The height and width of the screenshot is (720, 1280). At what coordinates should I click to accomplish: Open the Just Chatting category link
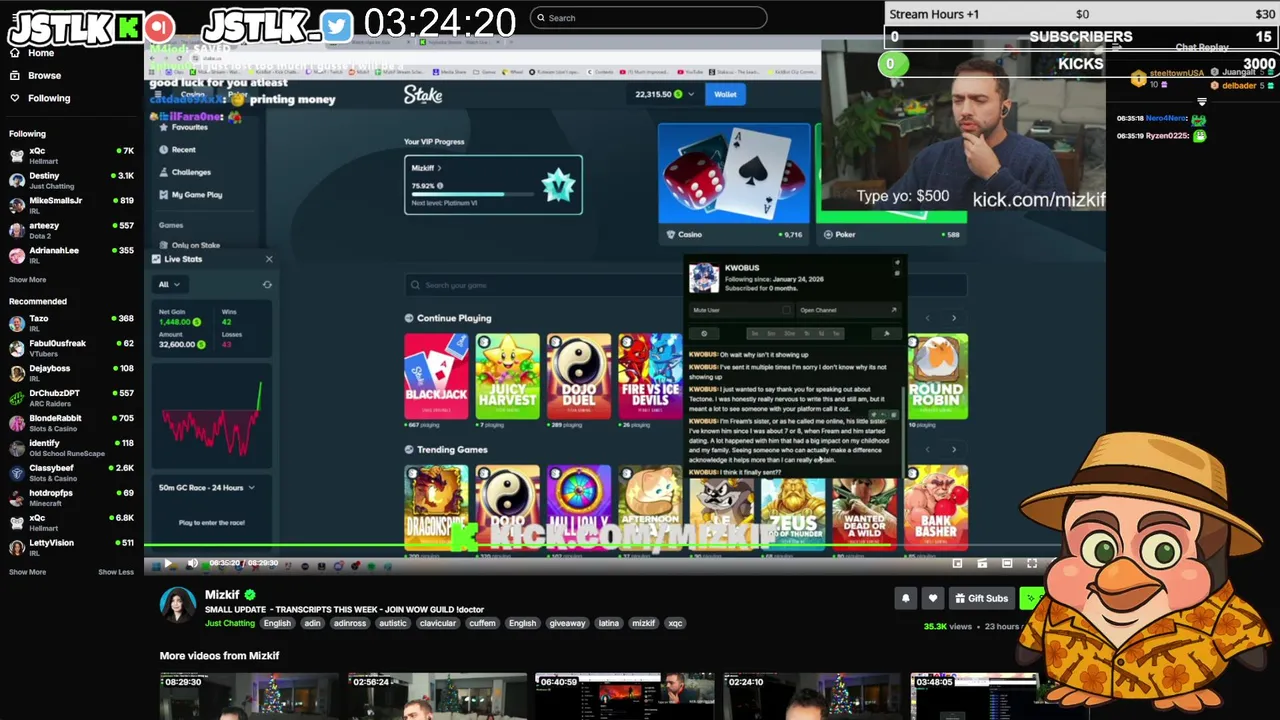230,623
